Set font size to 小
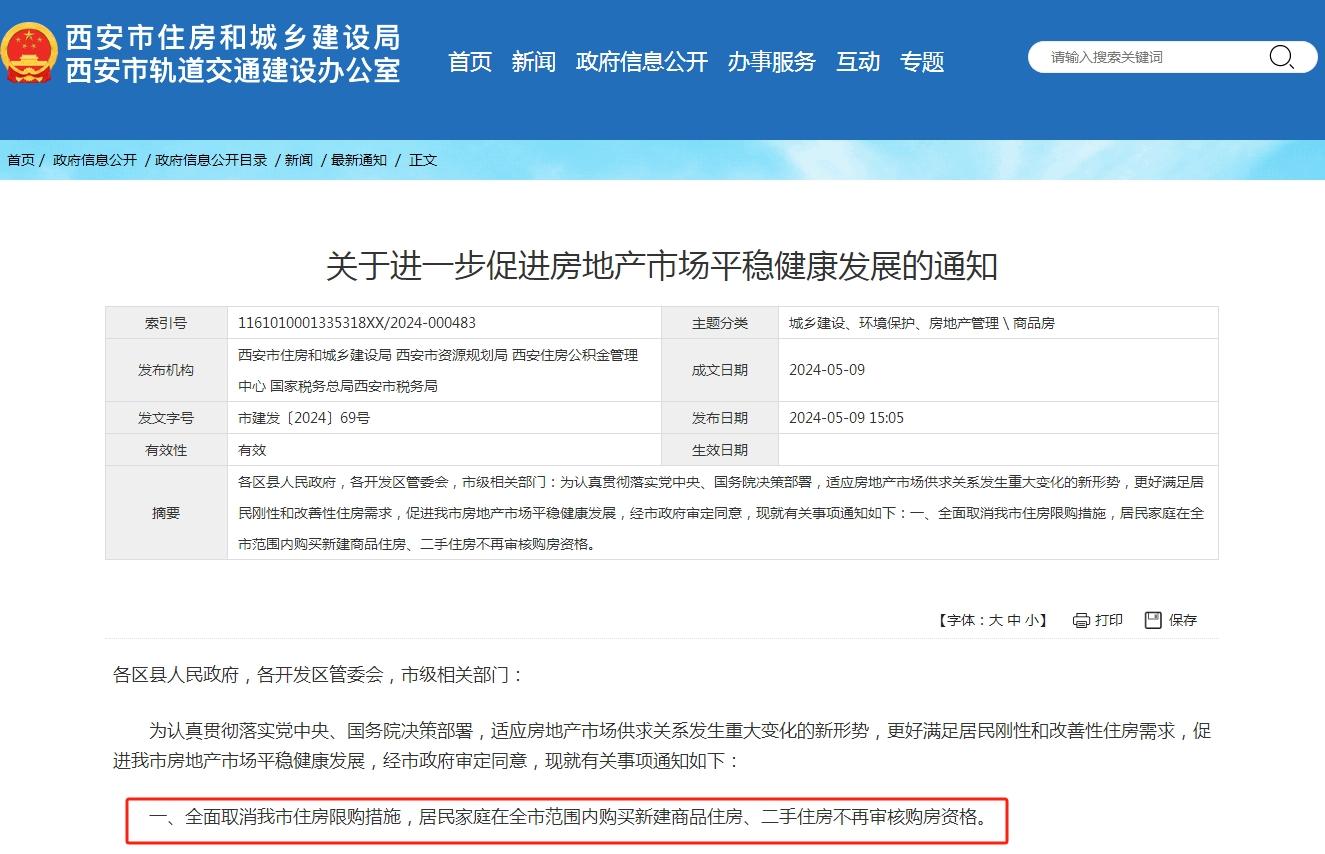The image size is (1325, 854). click(1031, 620)
